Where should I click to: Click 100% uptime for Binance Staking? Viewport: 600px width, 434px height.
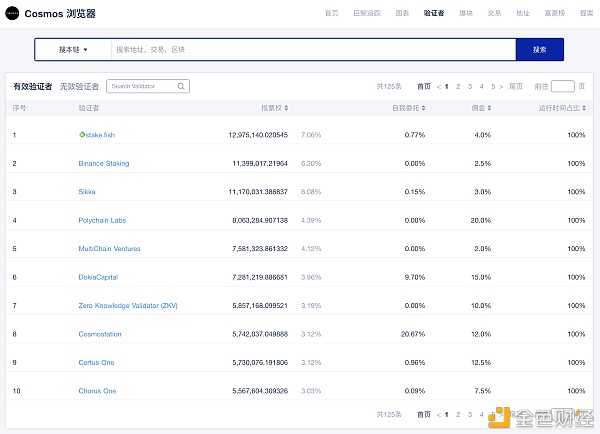pyautogui.click(x=576, y=163)
